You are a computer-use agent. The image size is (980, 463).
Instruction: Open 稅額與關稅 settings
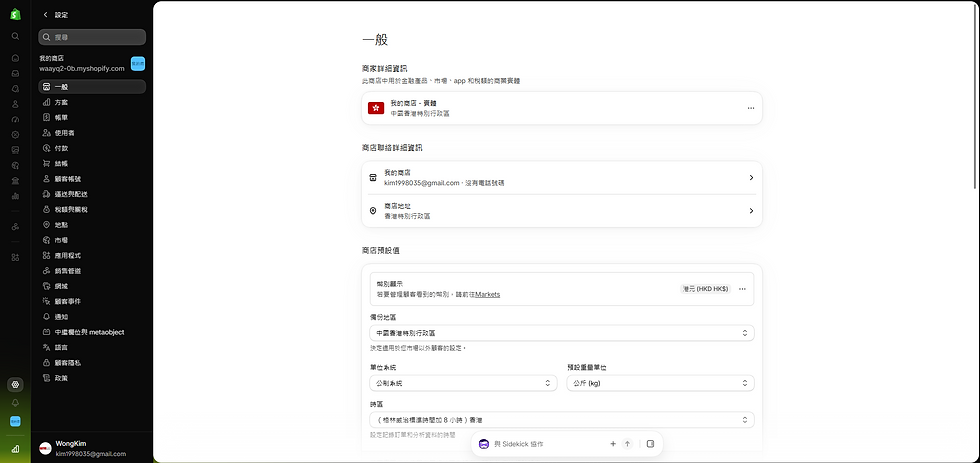click(x=92, y=209)
